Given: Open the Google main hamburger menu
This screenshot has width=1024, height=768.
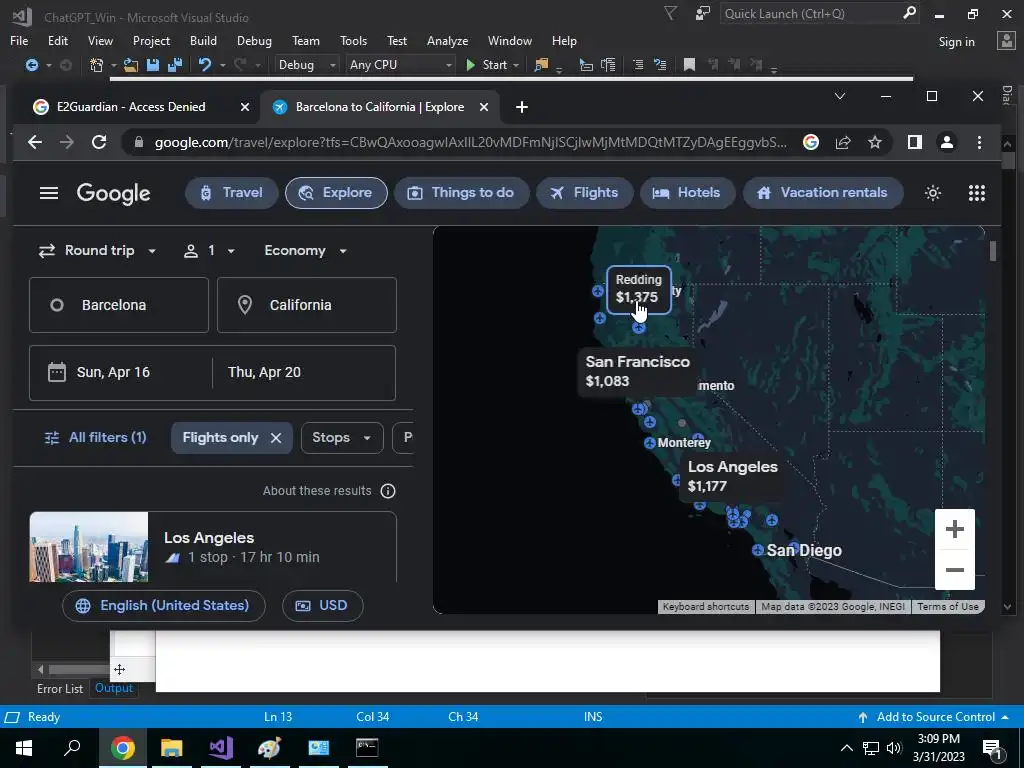Looking at the screenshot, I should (x=49, y=193).
